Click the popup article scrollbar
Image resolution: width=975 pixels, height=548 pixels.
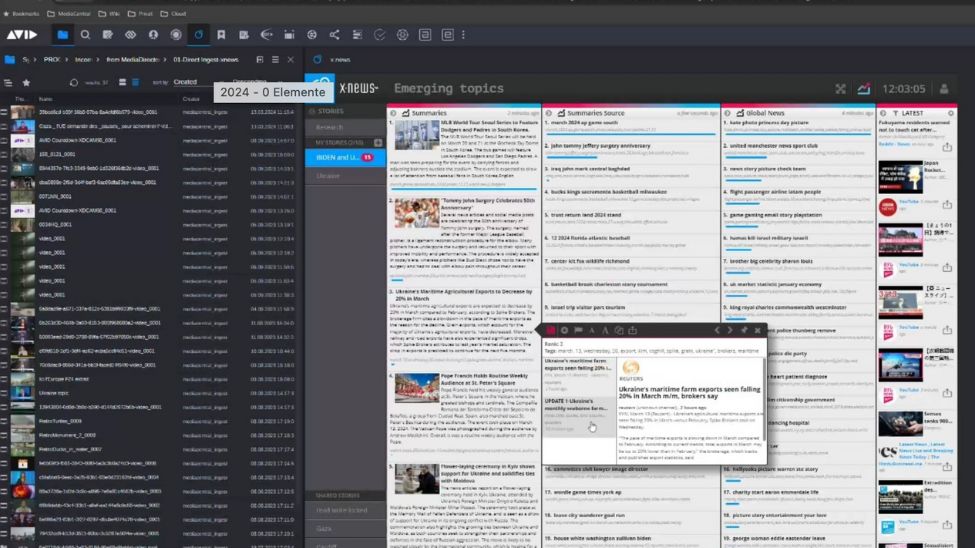764,401
